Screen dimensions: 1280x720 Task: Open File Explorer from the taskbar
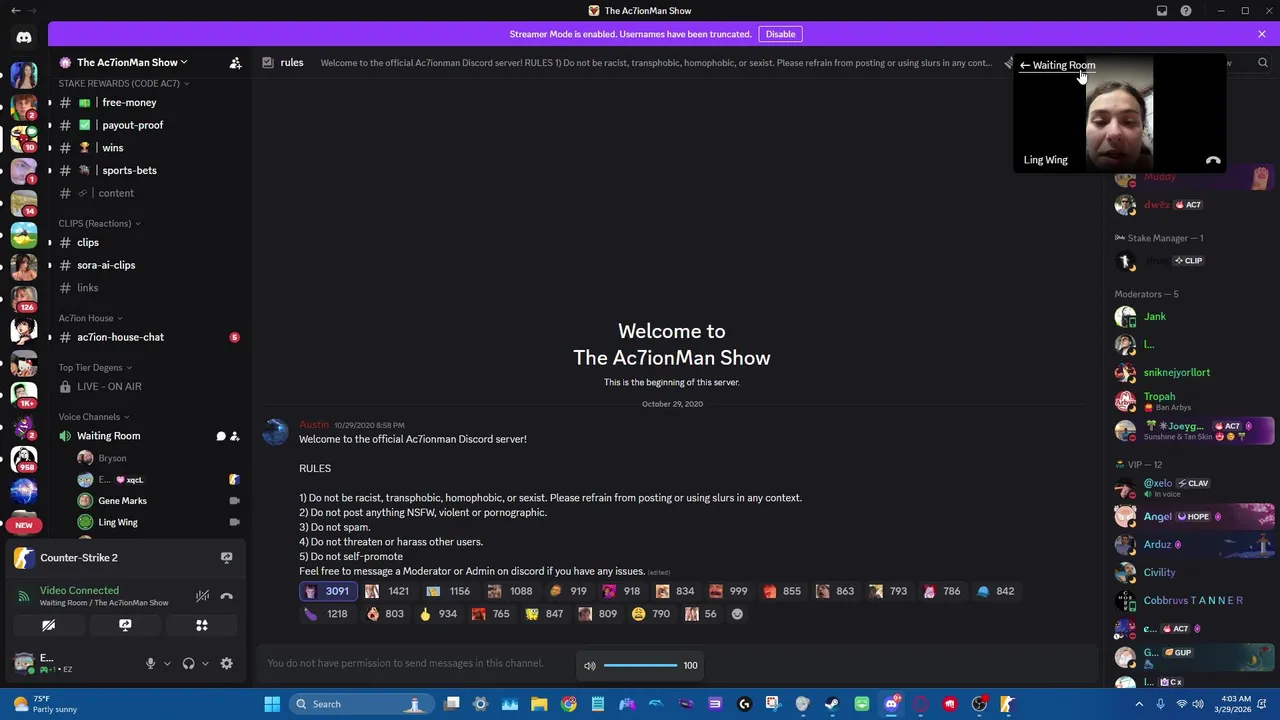tap(539, 704)
